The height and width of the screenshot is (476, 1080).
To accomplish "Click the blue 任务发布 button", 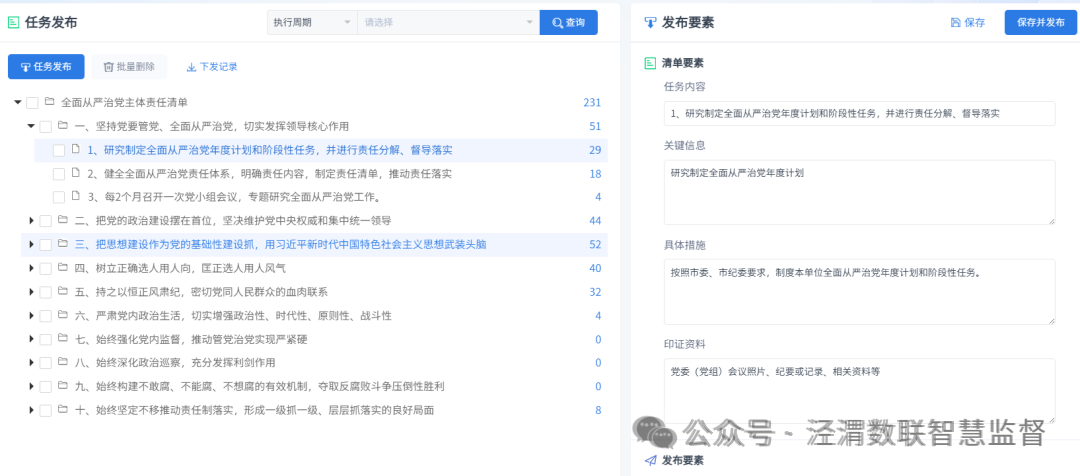I will pos(46,67).
